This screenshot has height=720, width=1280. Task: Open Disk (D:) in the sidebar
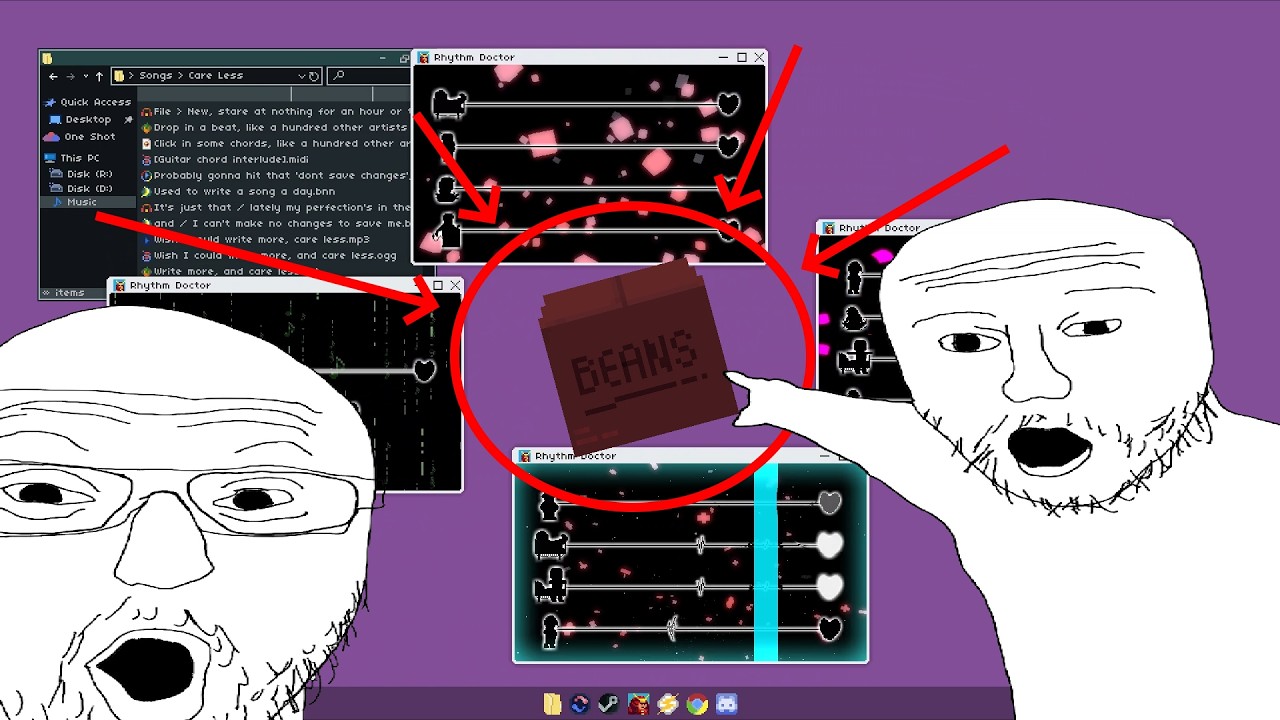click(82, 188)
